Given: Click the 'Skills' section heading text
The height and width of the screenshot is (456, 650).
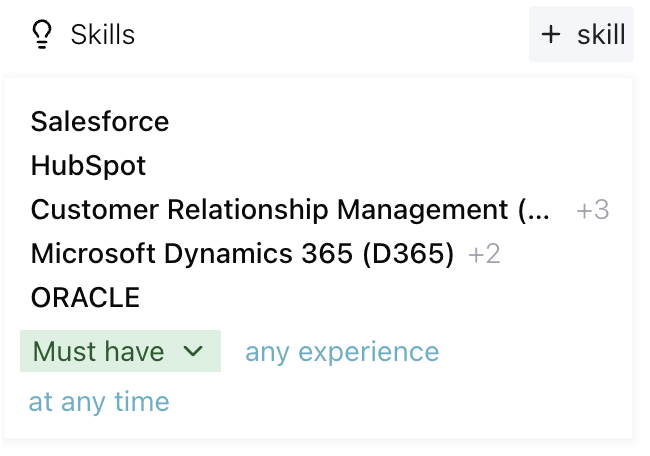Looking at the screenshot, I should pos(102,35).
